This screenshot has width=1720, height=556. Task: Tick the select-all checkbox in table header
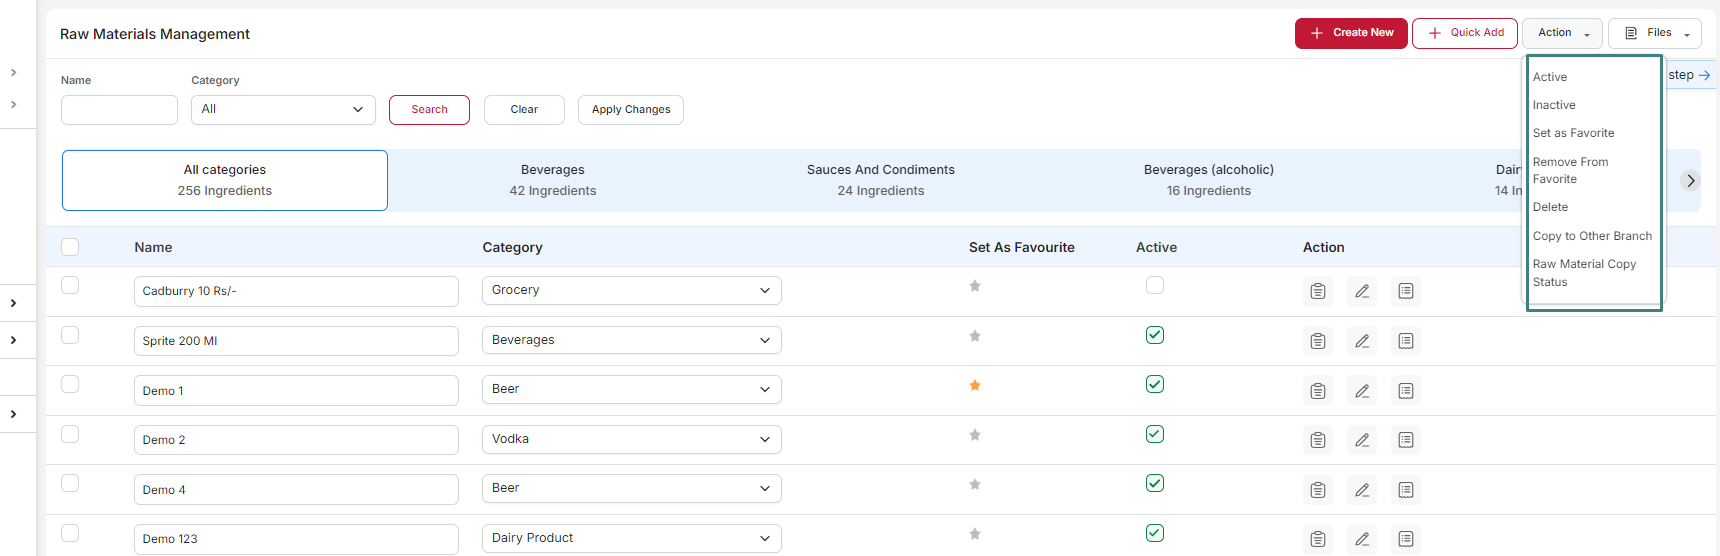tap(70, 247)
